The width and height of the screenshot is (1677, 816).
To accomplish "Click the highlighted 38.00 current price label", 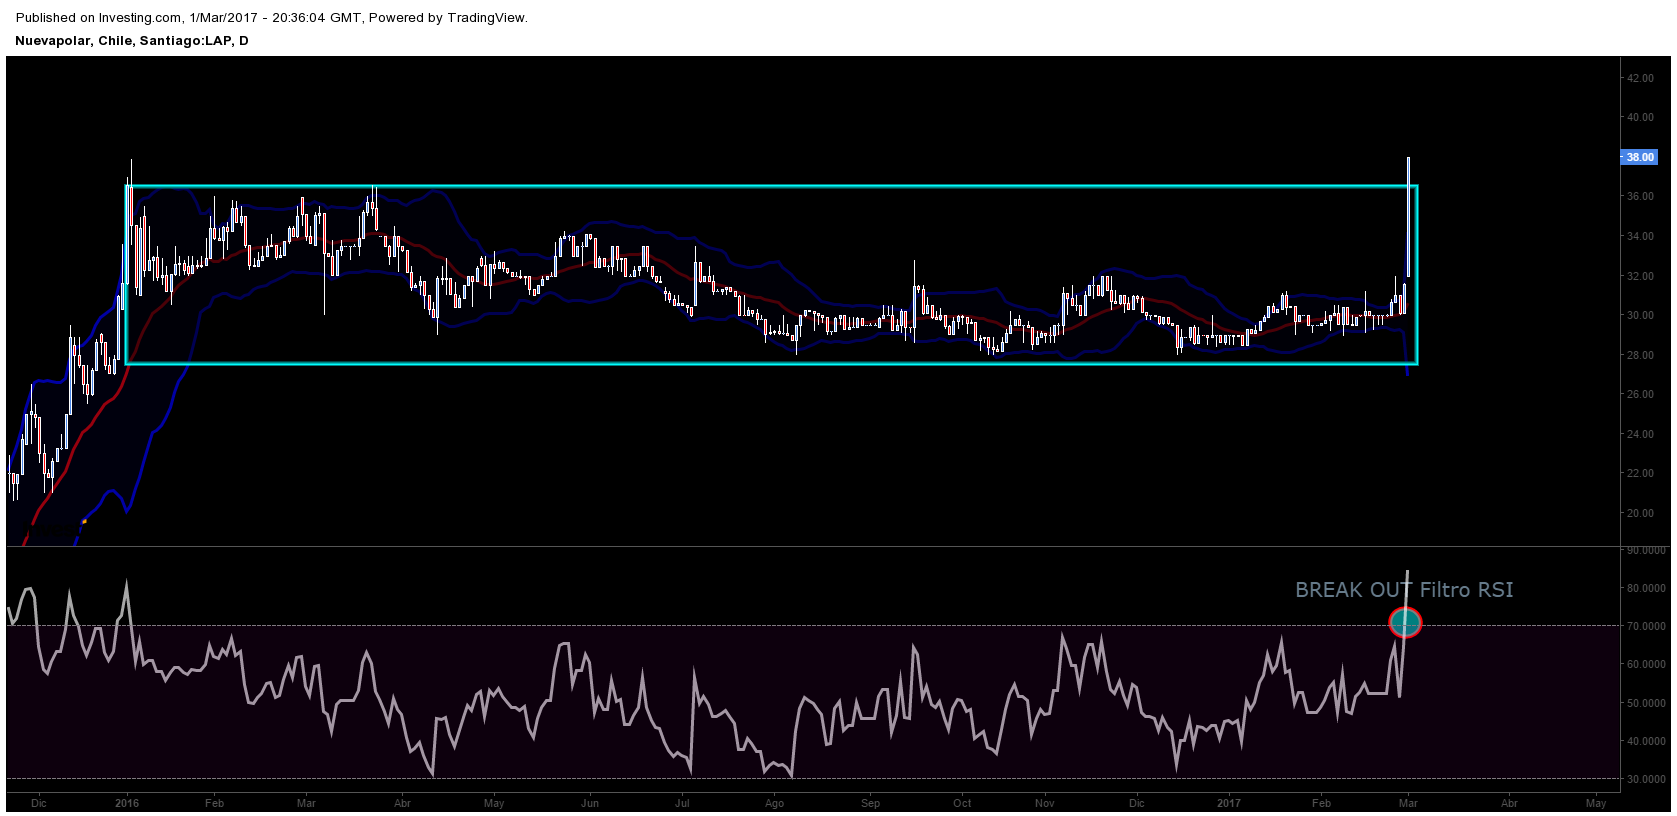I will click(x=1639, y=157).
